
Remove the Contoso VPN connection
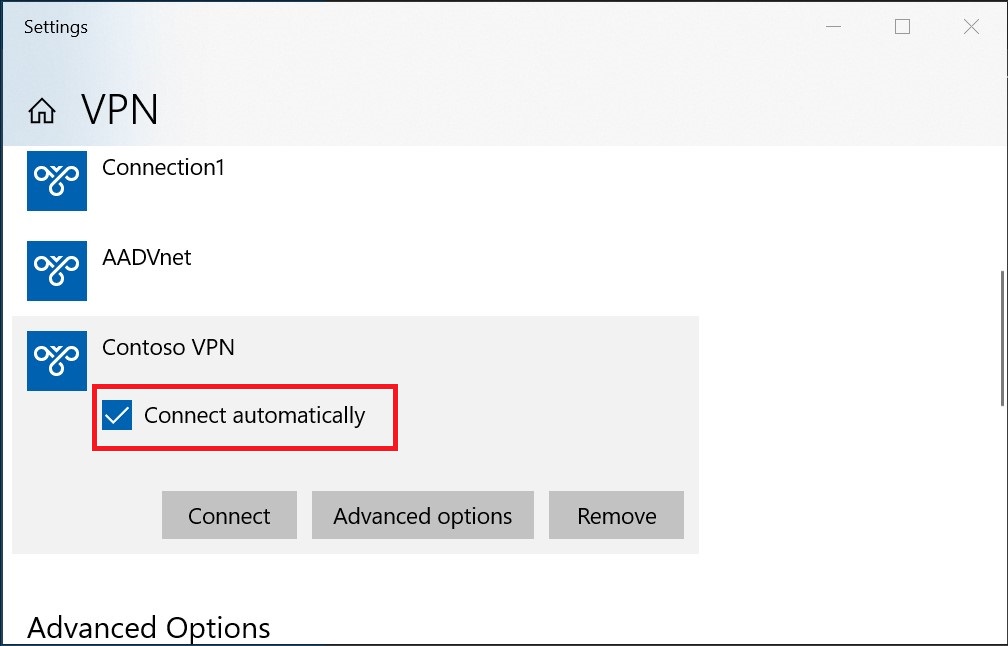[x=616, y=516]
